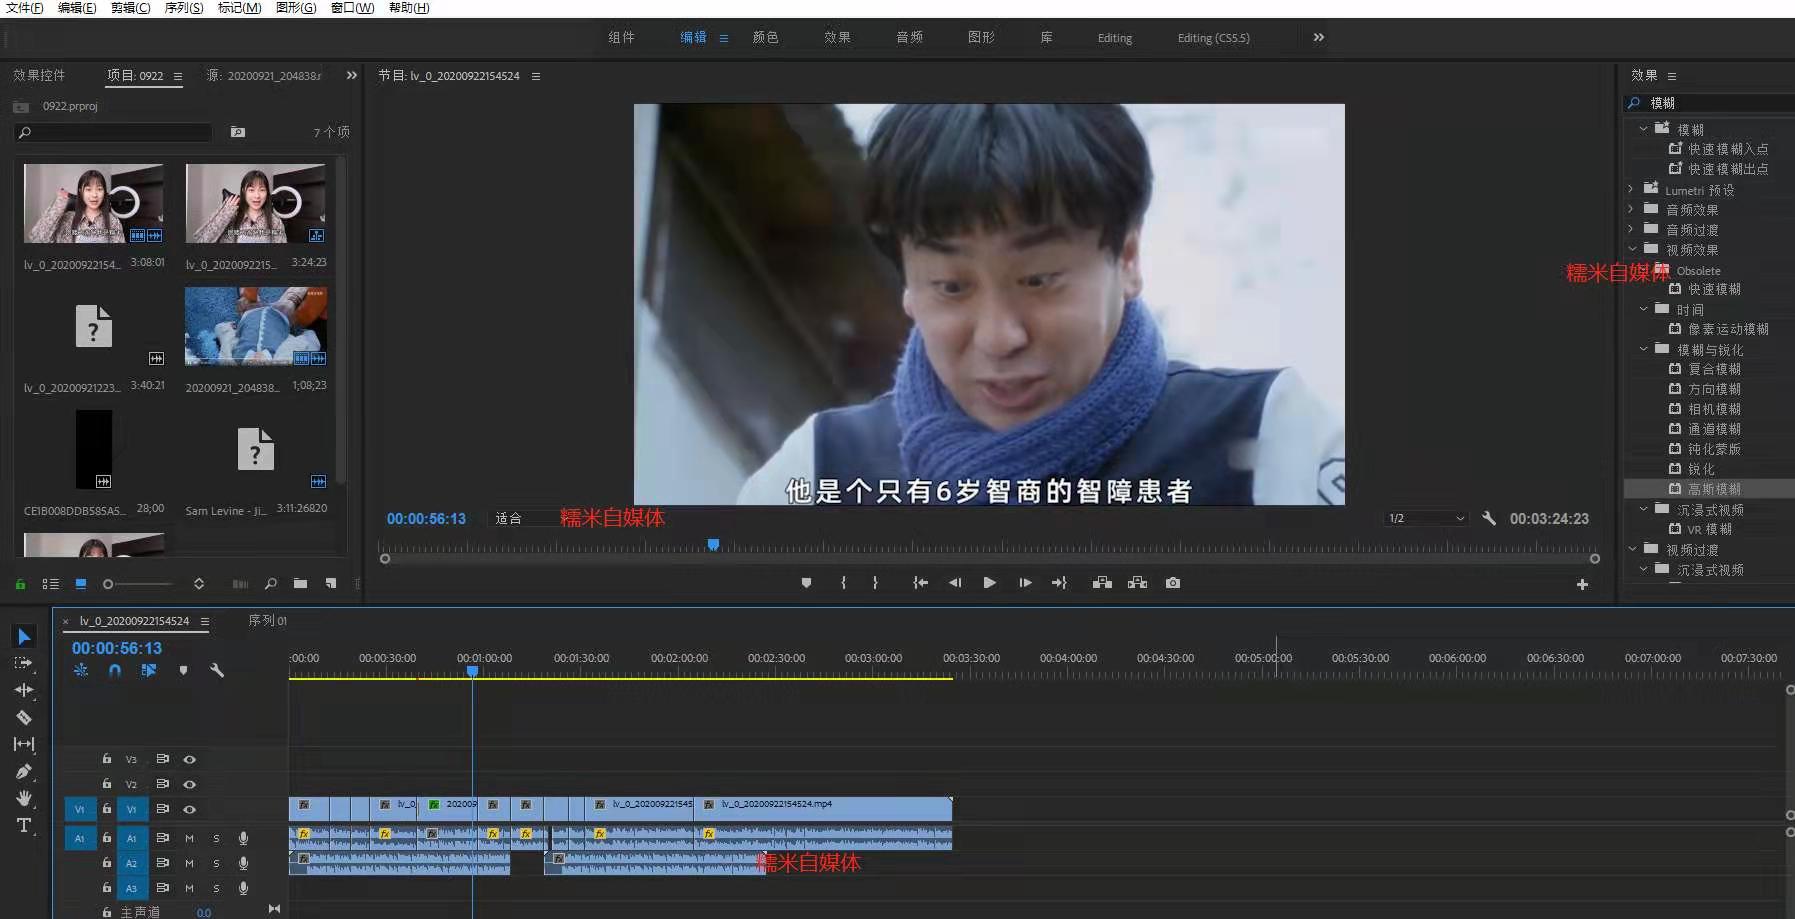Select the 20200921_204838 clip thumbnail

pyautogui.click(x=256, y=327)
